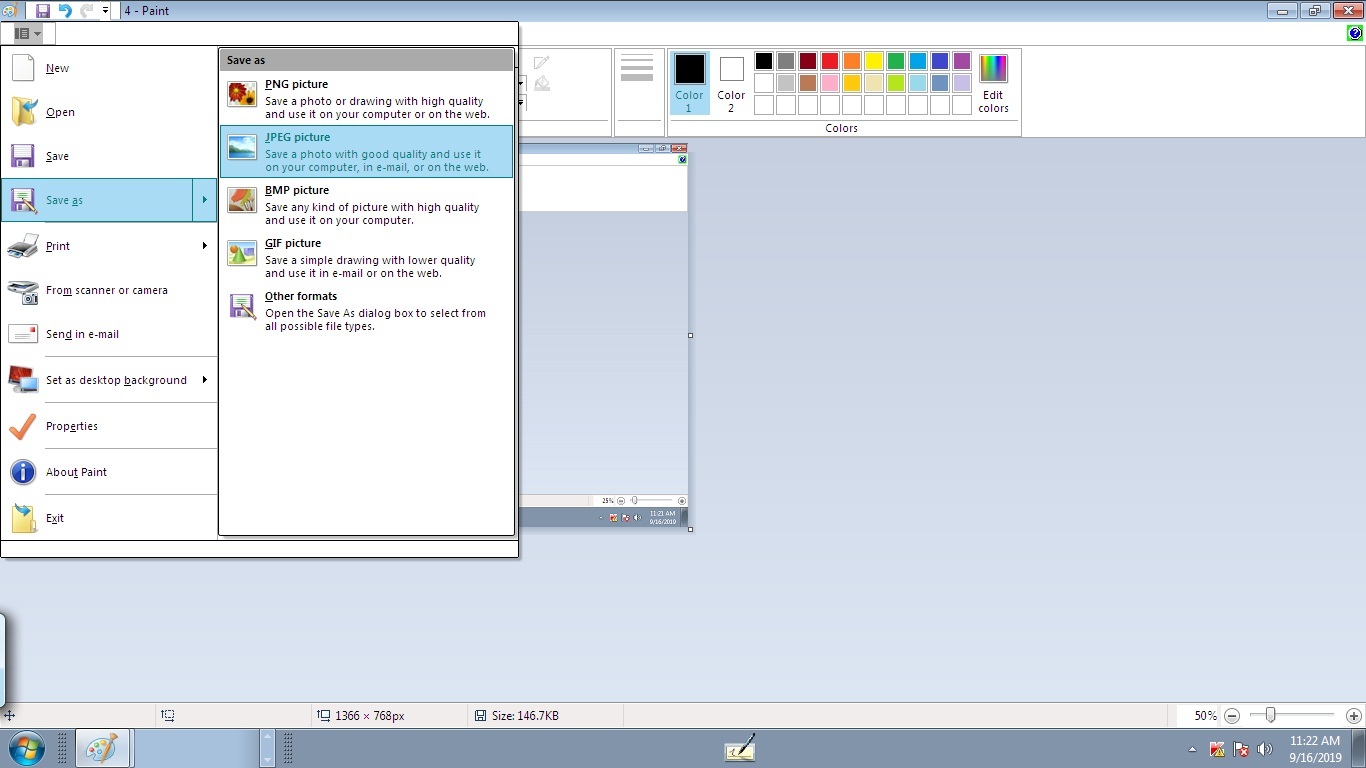Click the zoom out minus button
This screenshot has width=1366, height=768.
[x=1232, y=716]
